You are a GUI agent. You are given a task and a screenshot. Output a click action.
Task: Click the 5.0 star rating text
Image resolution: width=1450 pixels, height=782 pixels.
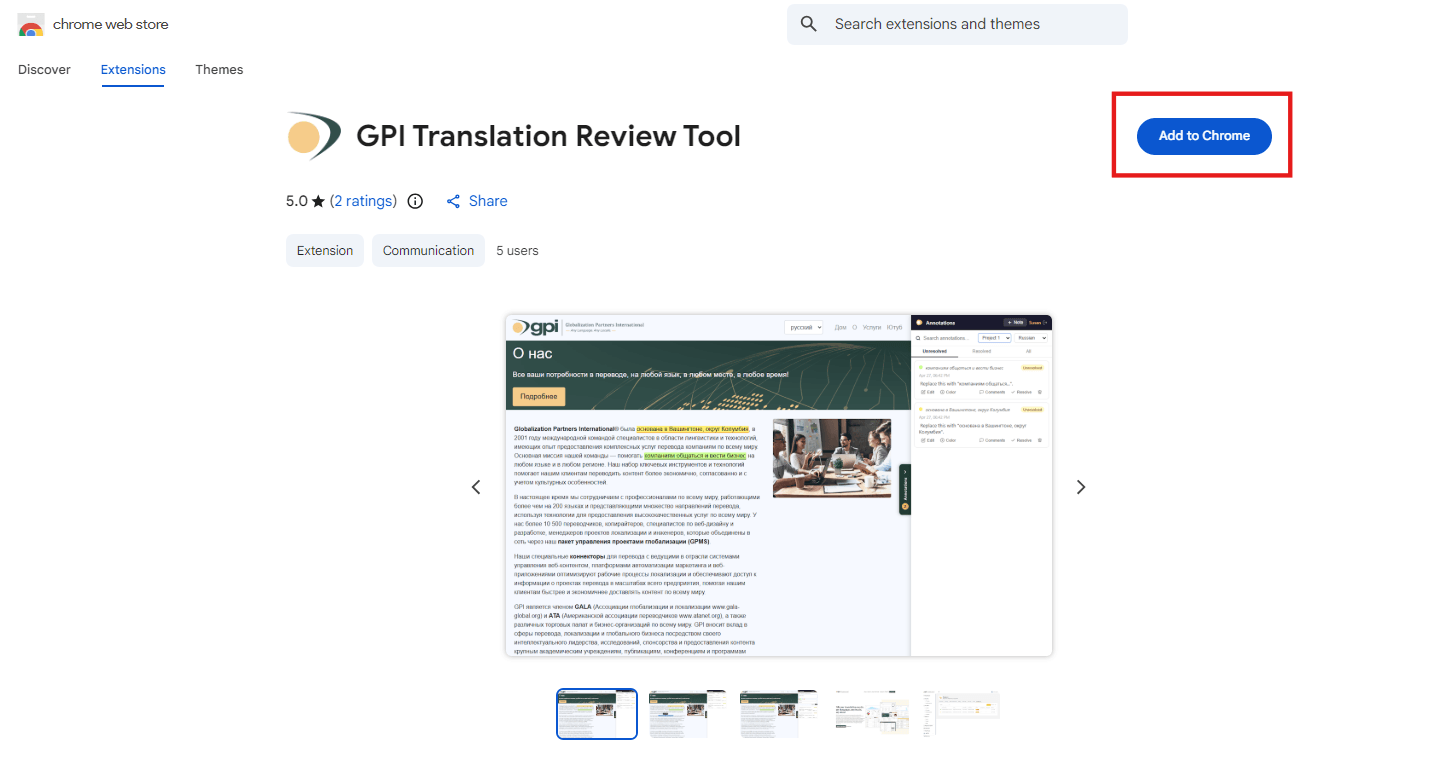point(305,201)
